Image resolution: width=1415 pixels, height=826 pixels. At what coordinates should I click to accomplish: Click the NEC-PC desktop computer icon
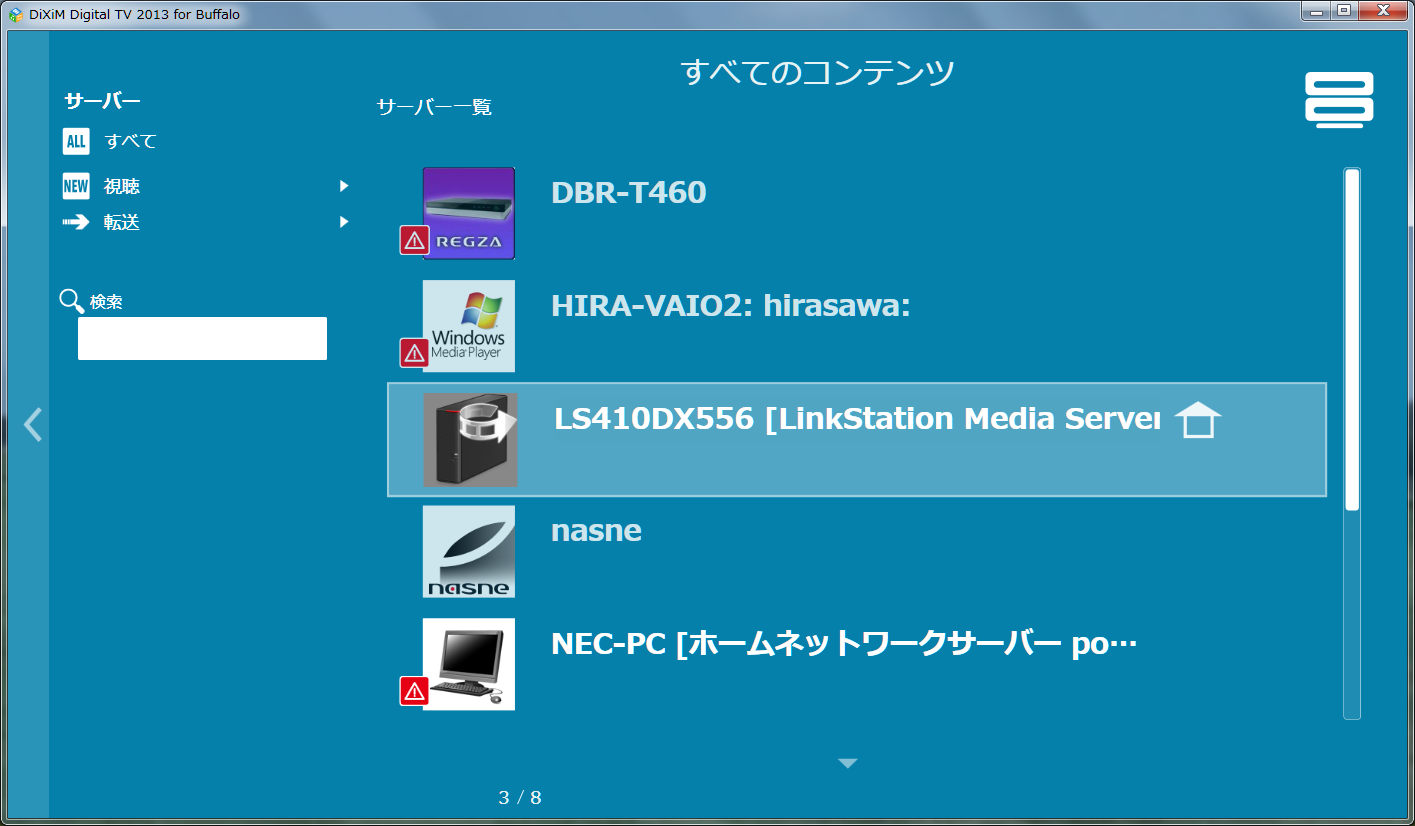469,664
